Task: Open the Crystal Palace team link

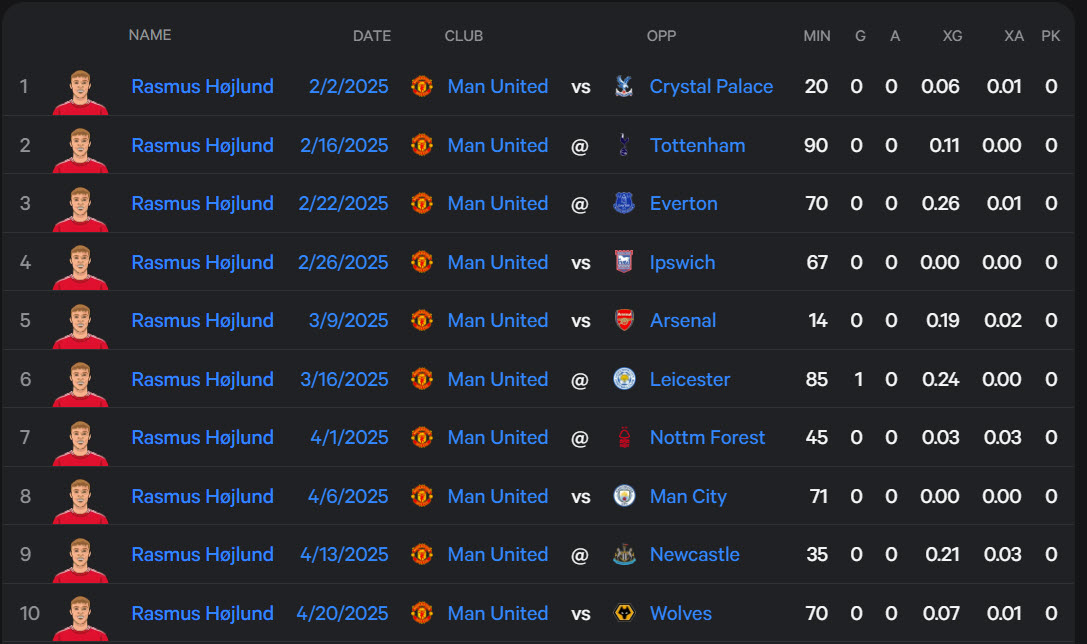Action: pos(711,87)
